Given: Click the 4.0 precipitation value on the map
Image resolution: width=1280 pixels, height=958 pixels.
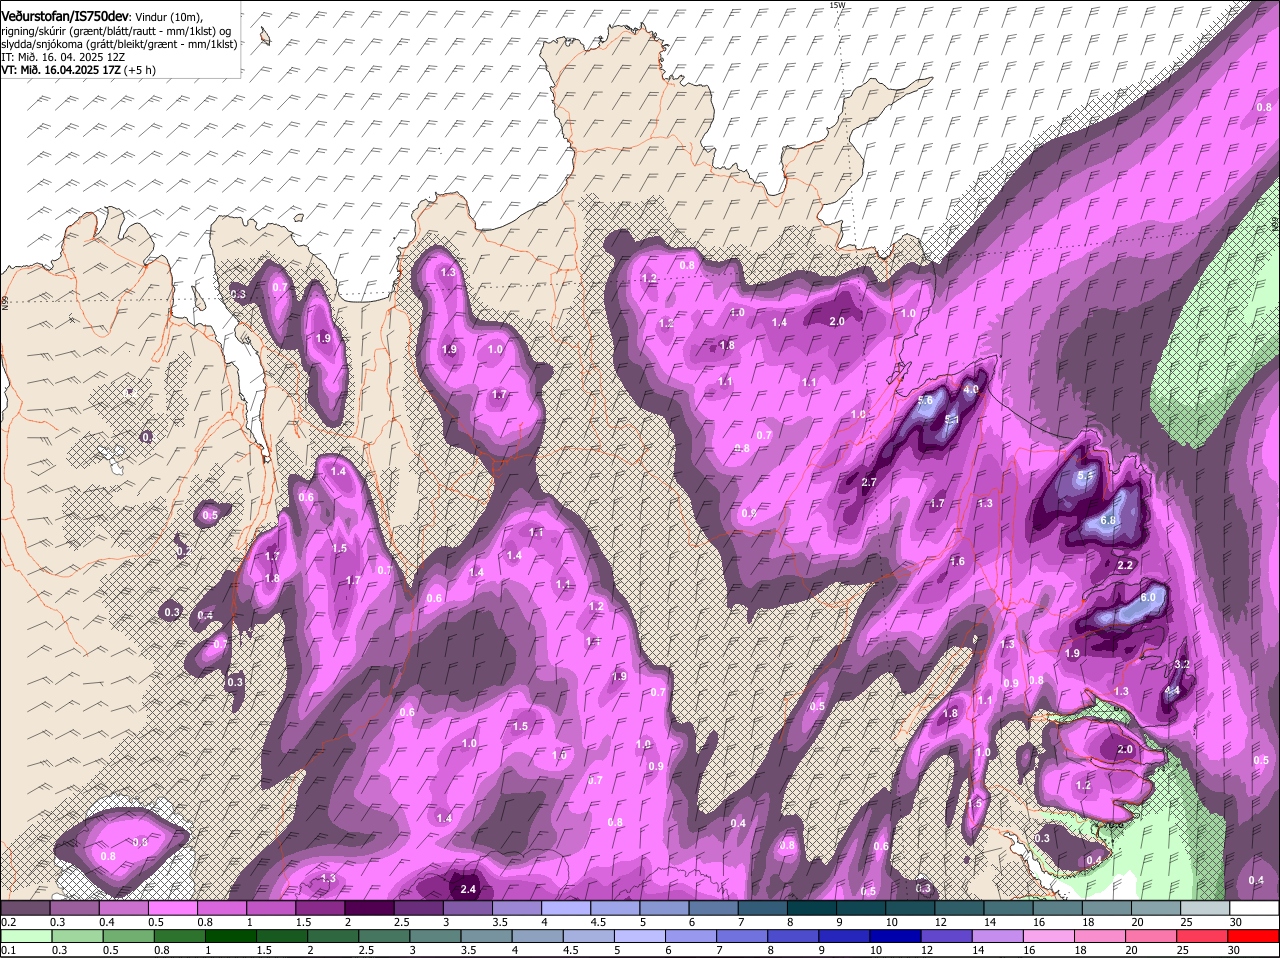Looking at the screenshot, I should [x=970, y=389].
